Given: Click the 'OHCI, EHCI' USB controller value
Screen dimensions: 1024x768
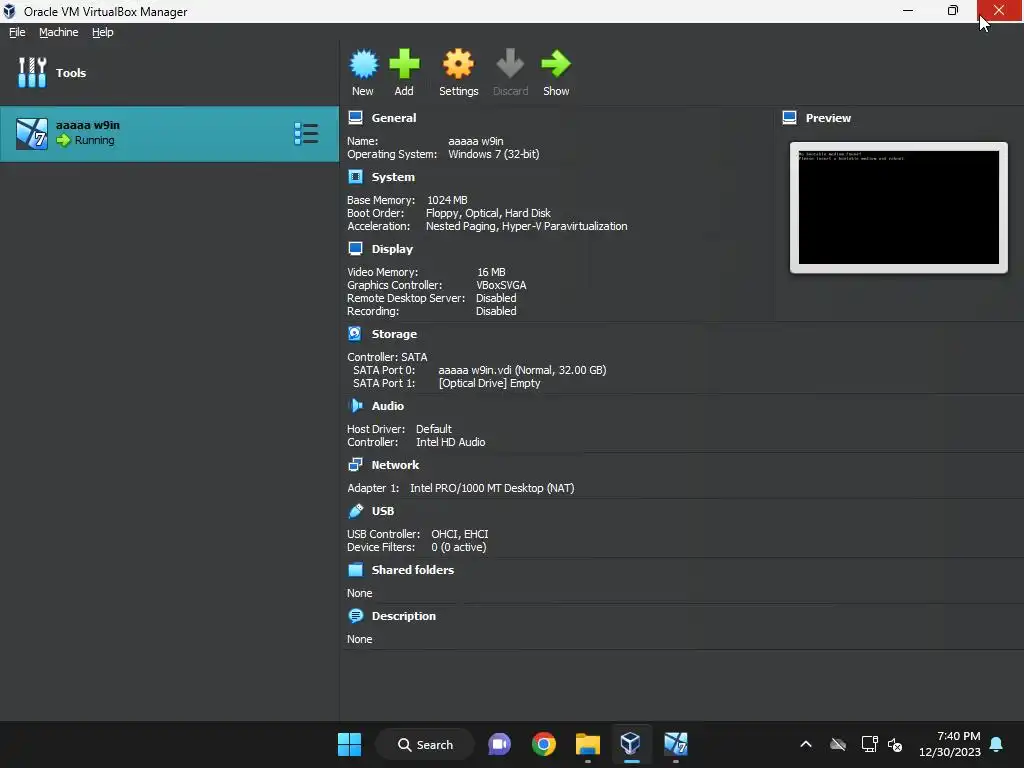Looking at the screenshot, I should [460, 534].
